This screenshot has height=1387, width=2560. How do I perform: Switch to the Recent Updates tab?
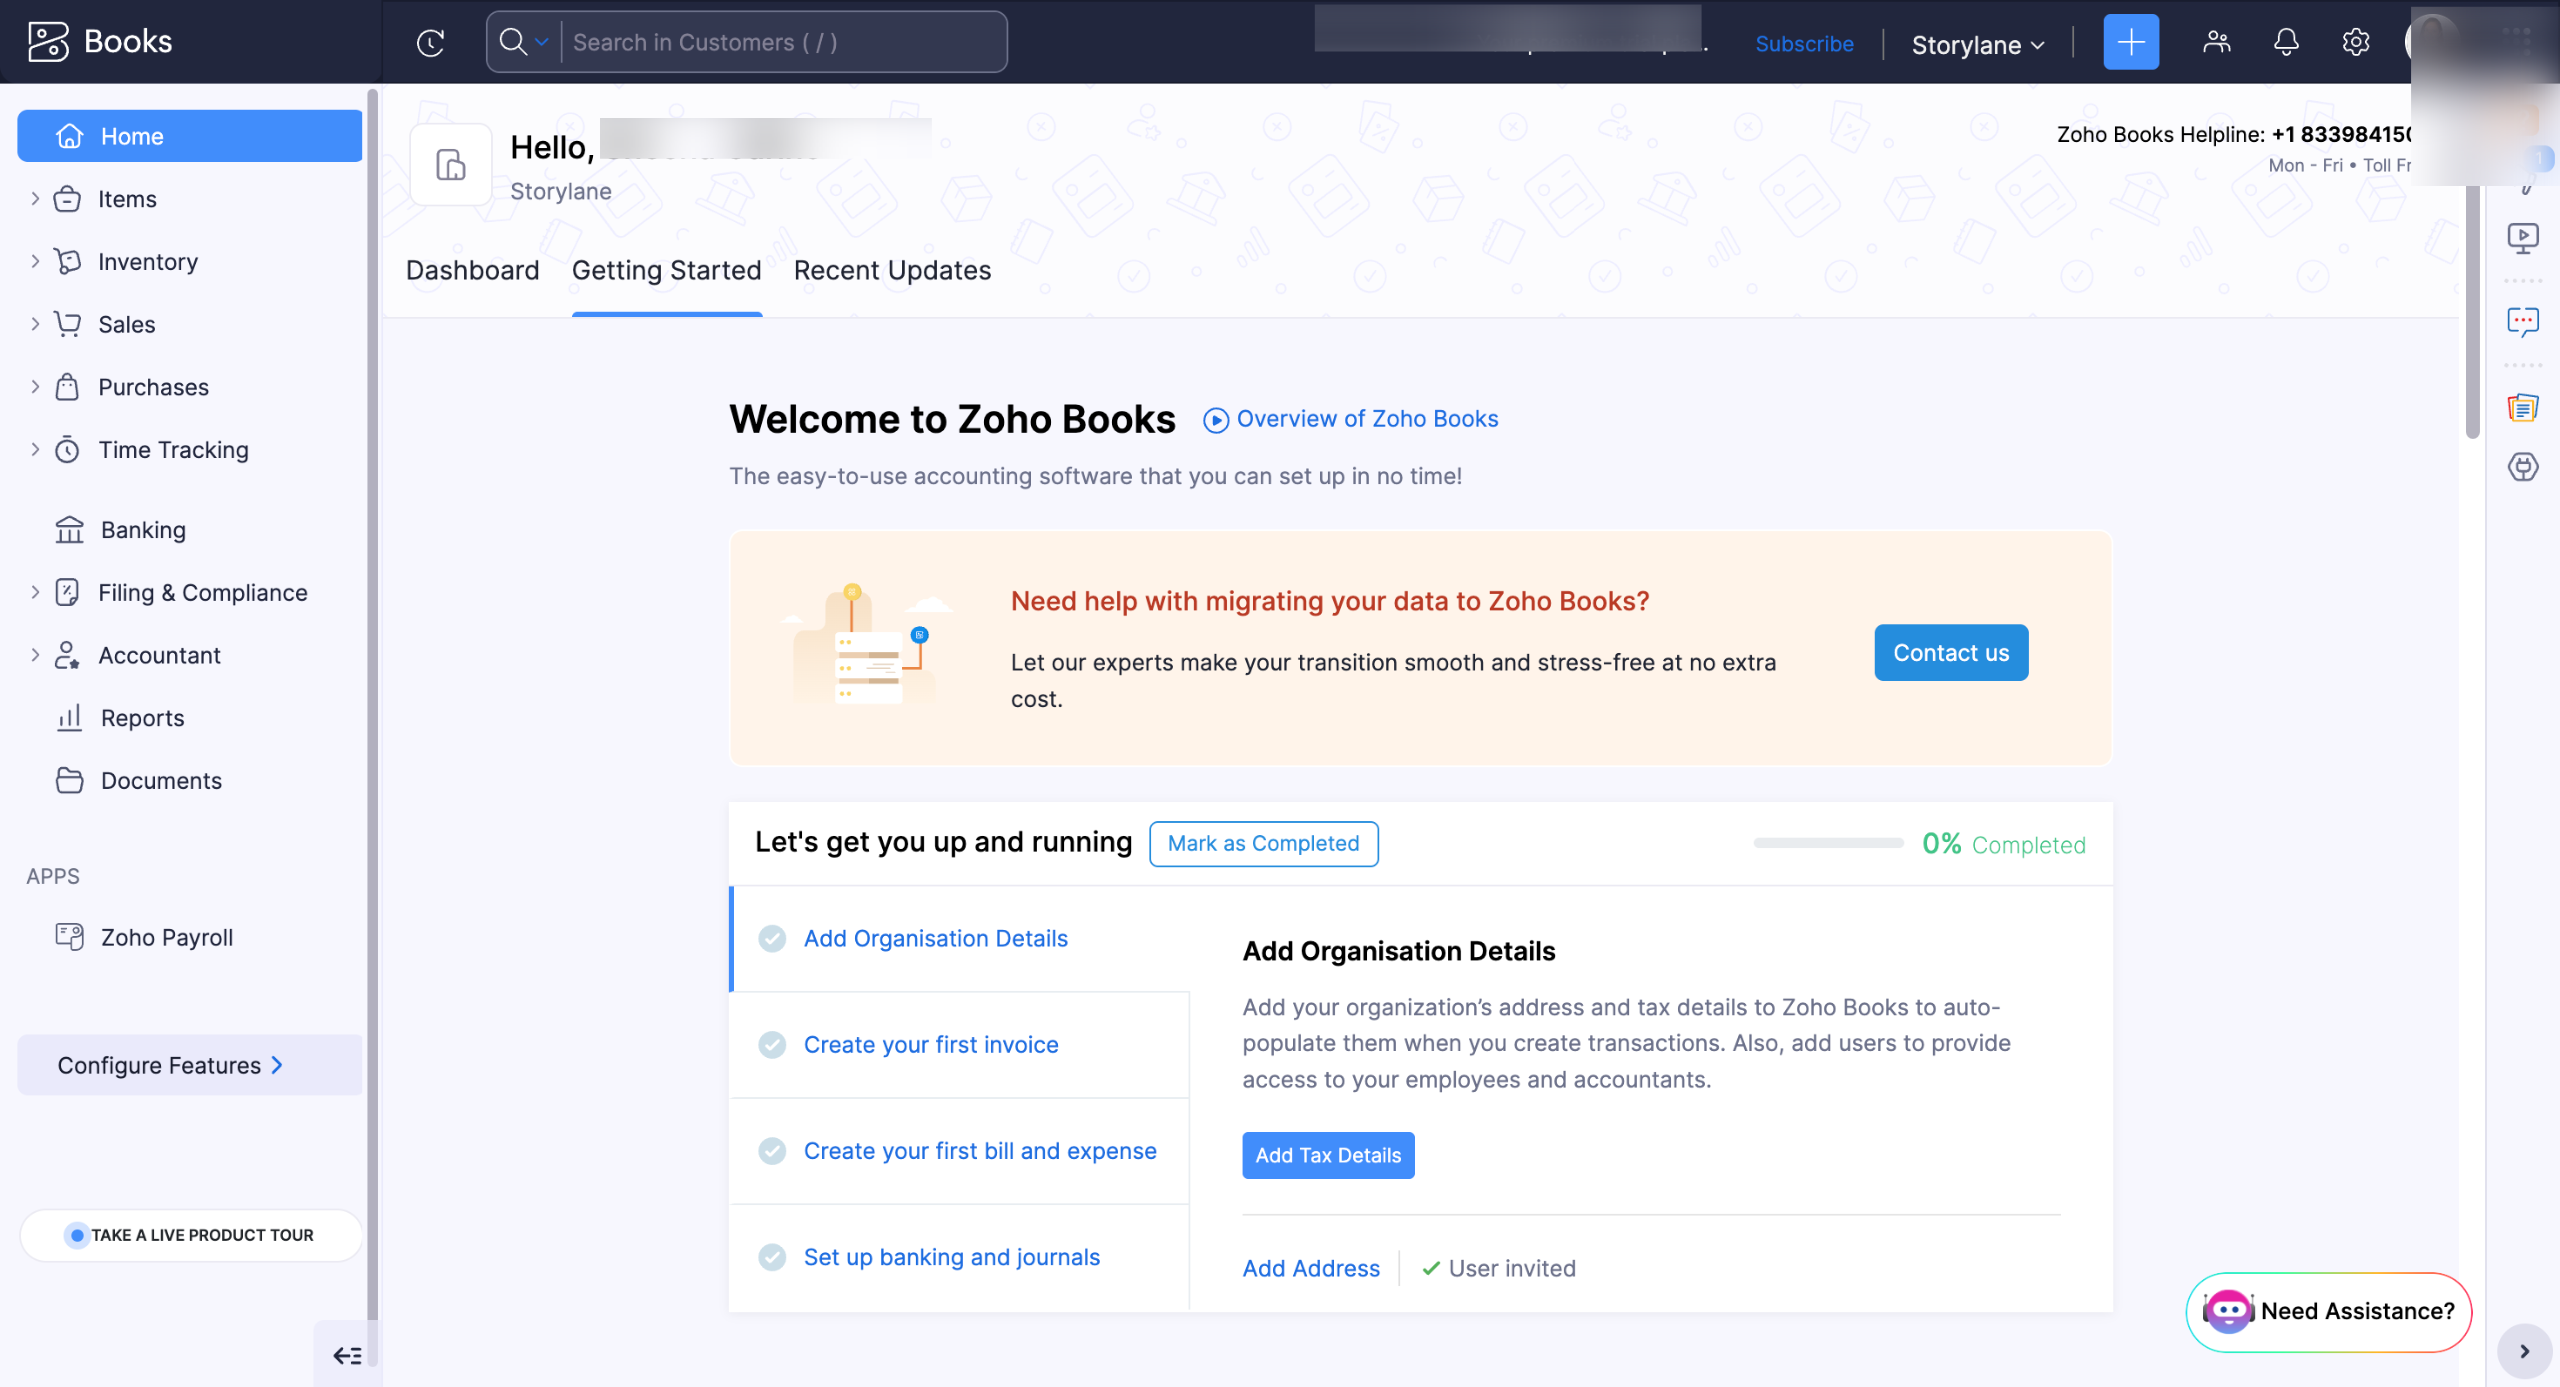[x=892, y=271]
